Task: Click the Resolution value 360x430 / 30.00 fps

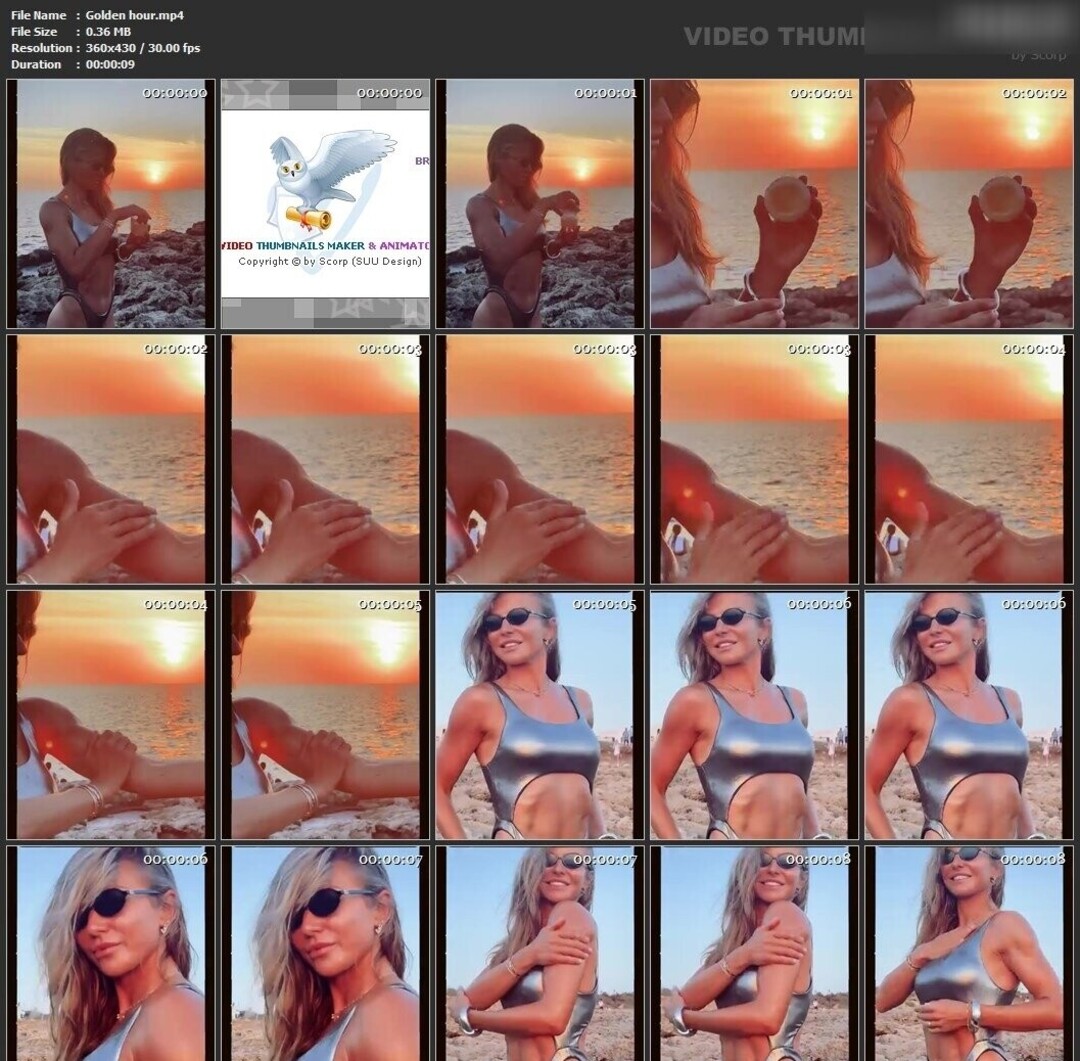Action: (143, 48)
